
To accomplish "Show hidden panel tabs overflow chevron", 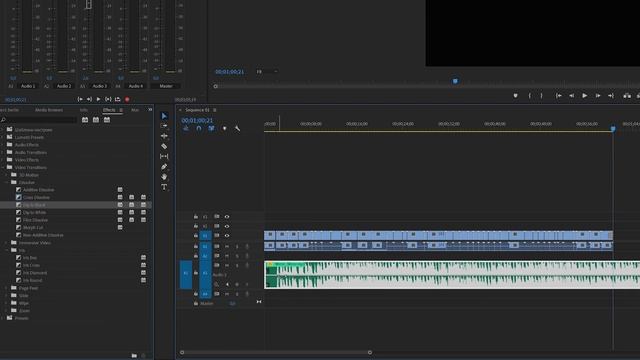I will tap(150, 110).
